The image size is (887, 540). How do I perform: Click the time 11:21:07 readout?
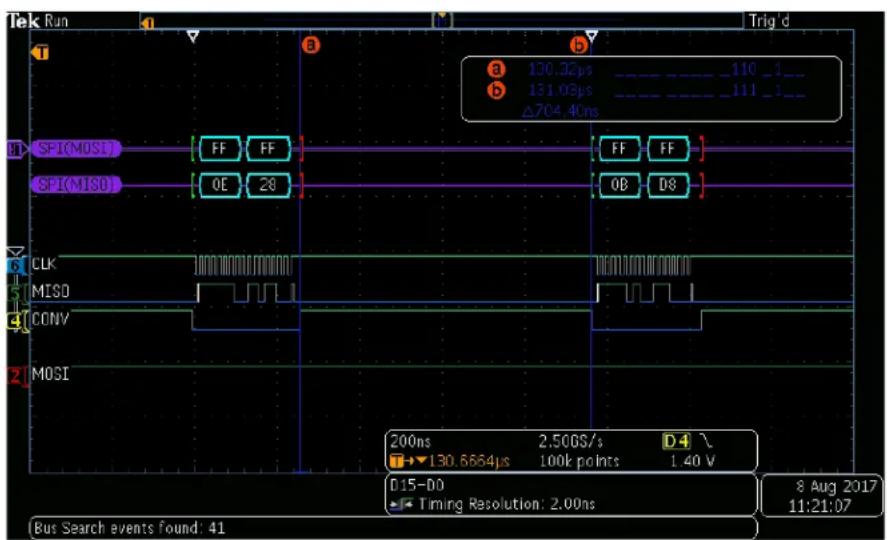[x=820, y=506]
